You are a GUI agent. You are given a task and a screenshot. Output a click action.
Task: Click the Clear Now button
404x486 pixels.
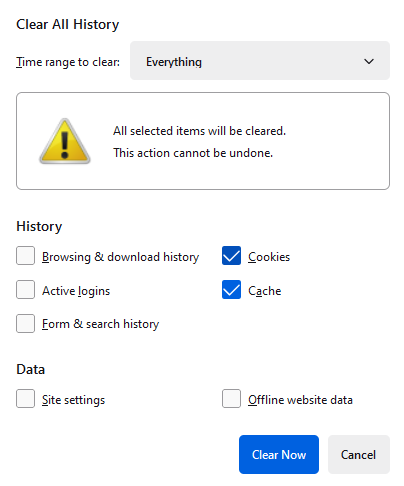[x=279, y=454]
